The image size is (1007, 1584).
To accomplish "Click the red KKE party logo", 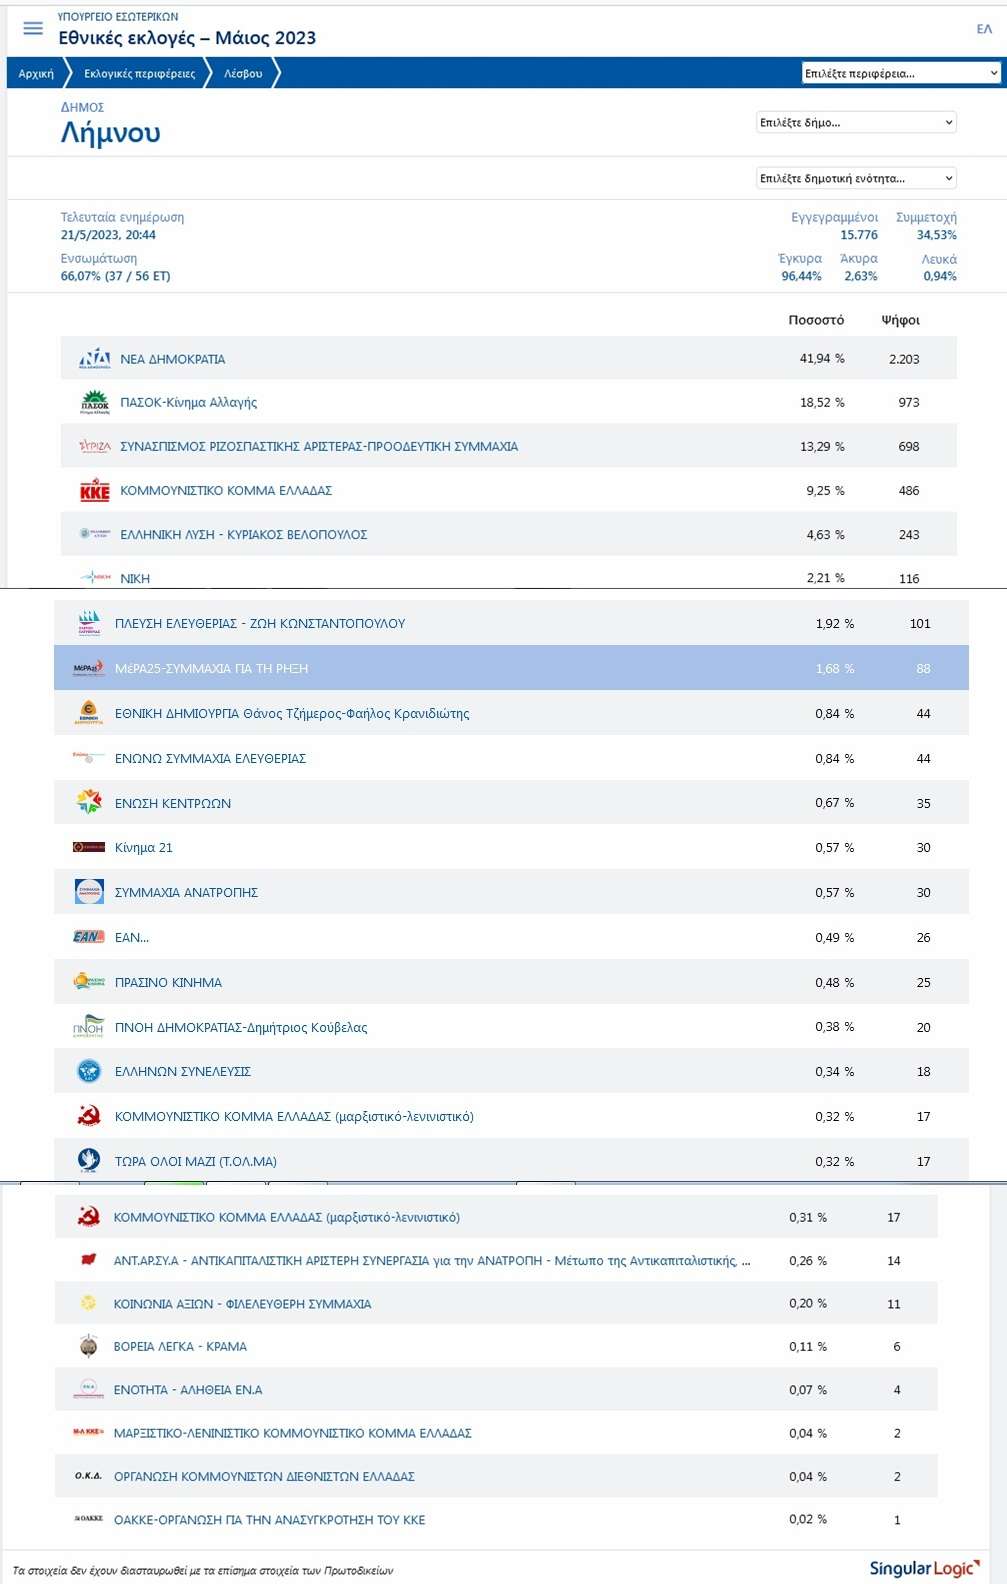I will 94,491.
